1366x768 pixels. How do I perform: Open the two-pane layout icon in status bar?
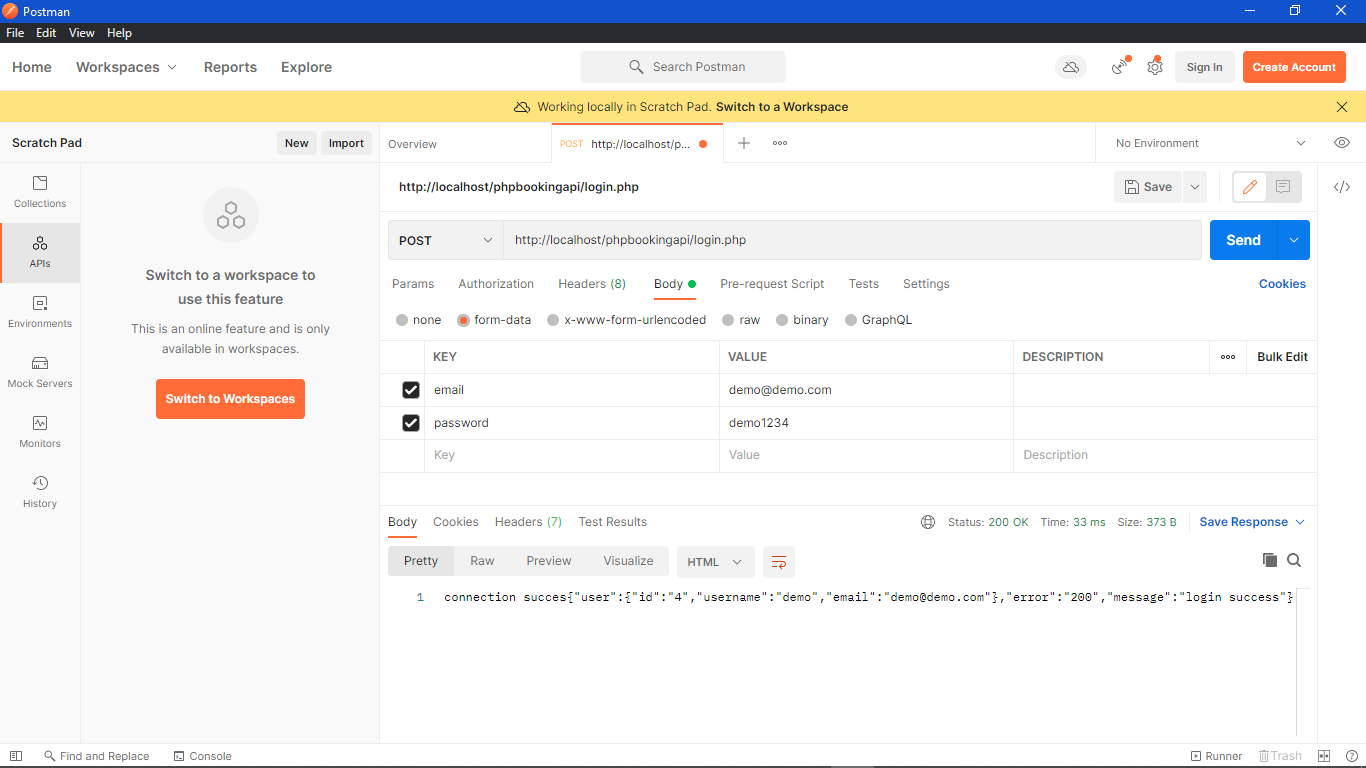click(x=1324, y=756)
